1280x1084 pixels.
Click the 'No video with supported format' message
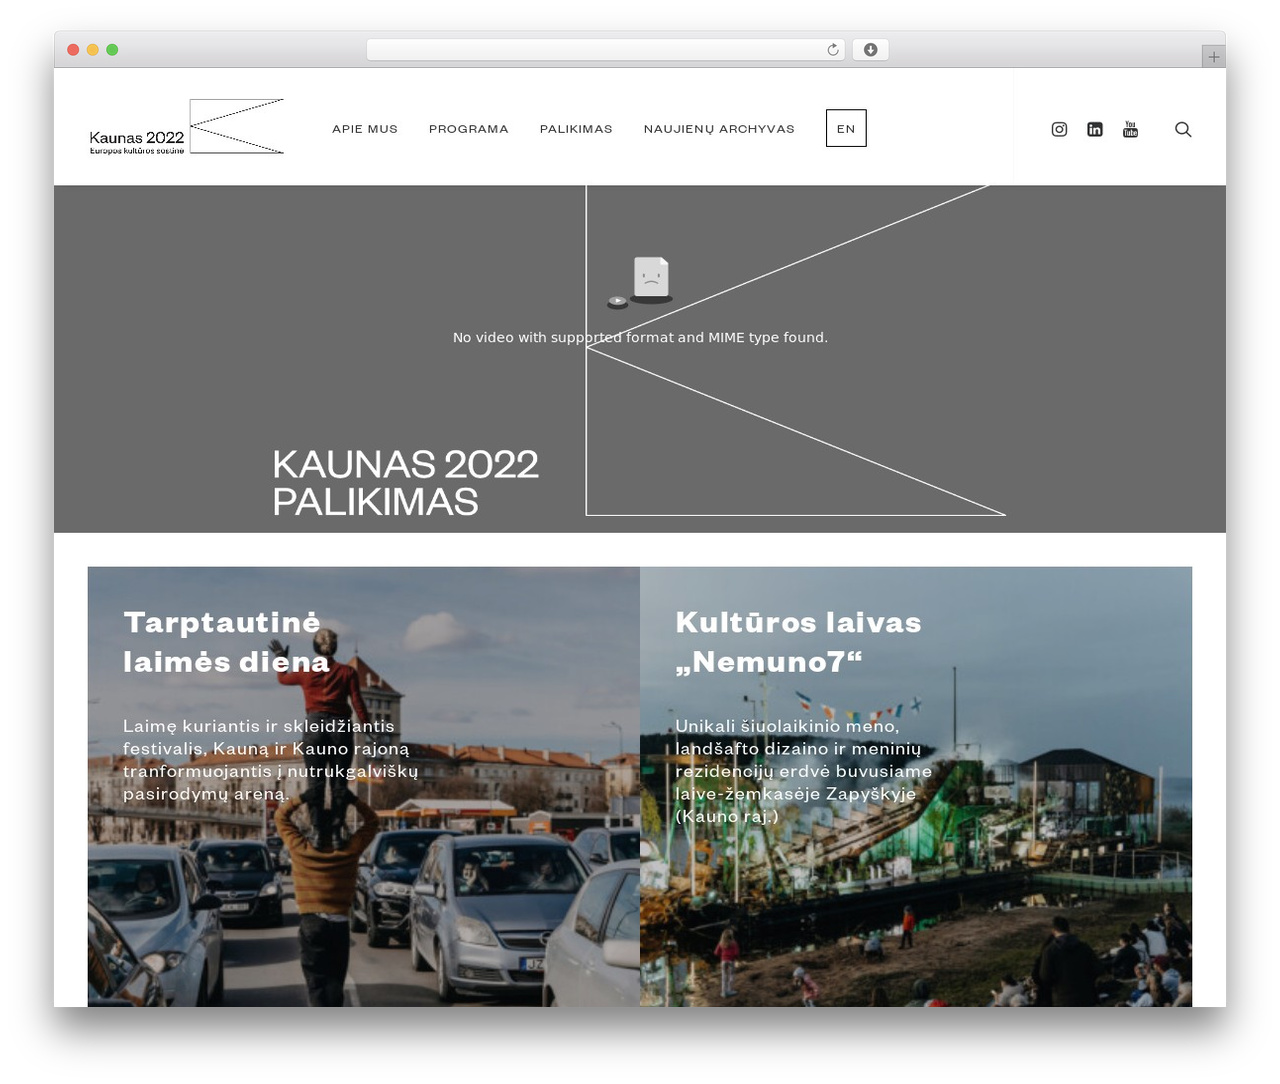tap(640, 338)
